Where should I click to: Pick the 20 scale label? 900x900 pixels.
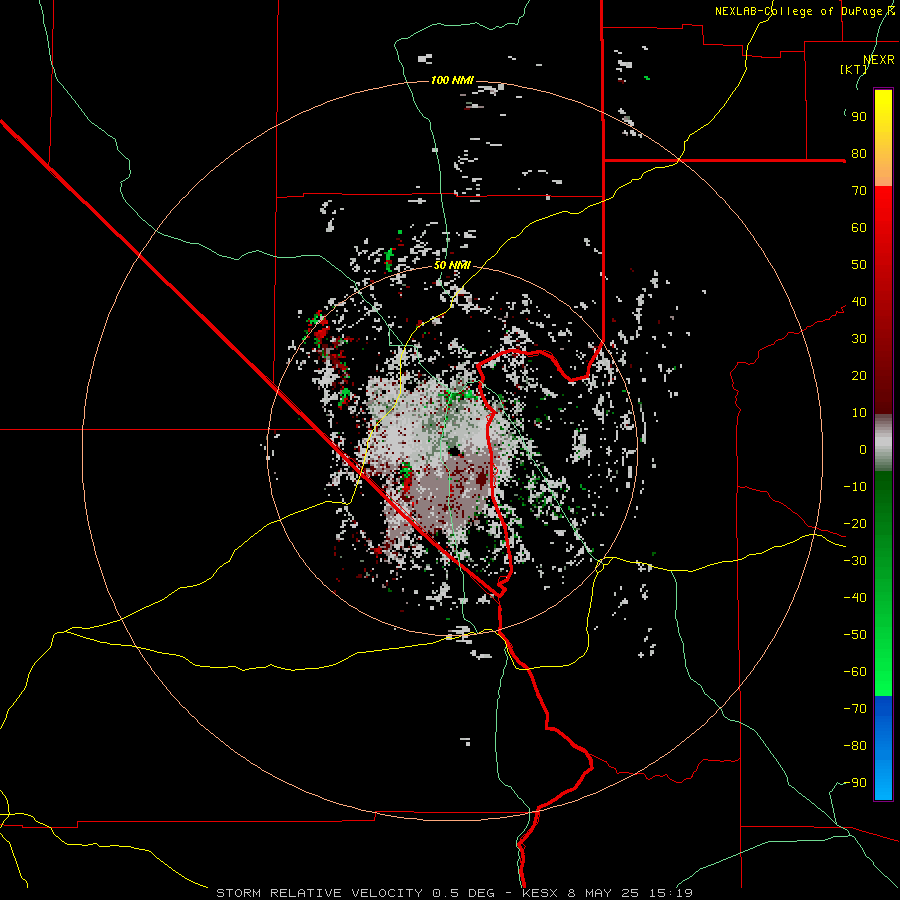pos(859,376)
